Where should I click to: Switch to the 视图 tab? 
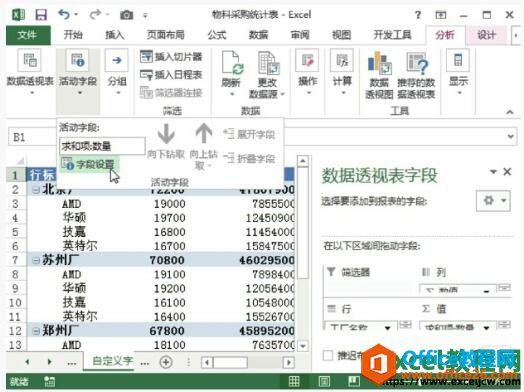pyautogui.click(x=341, y=35)
